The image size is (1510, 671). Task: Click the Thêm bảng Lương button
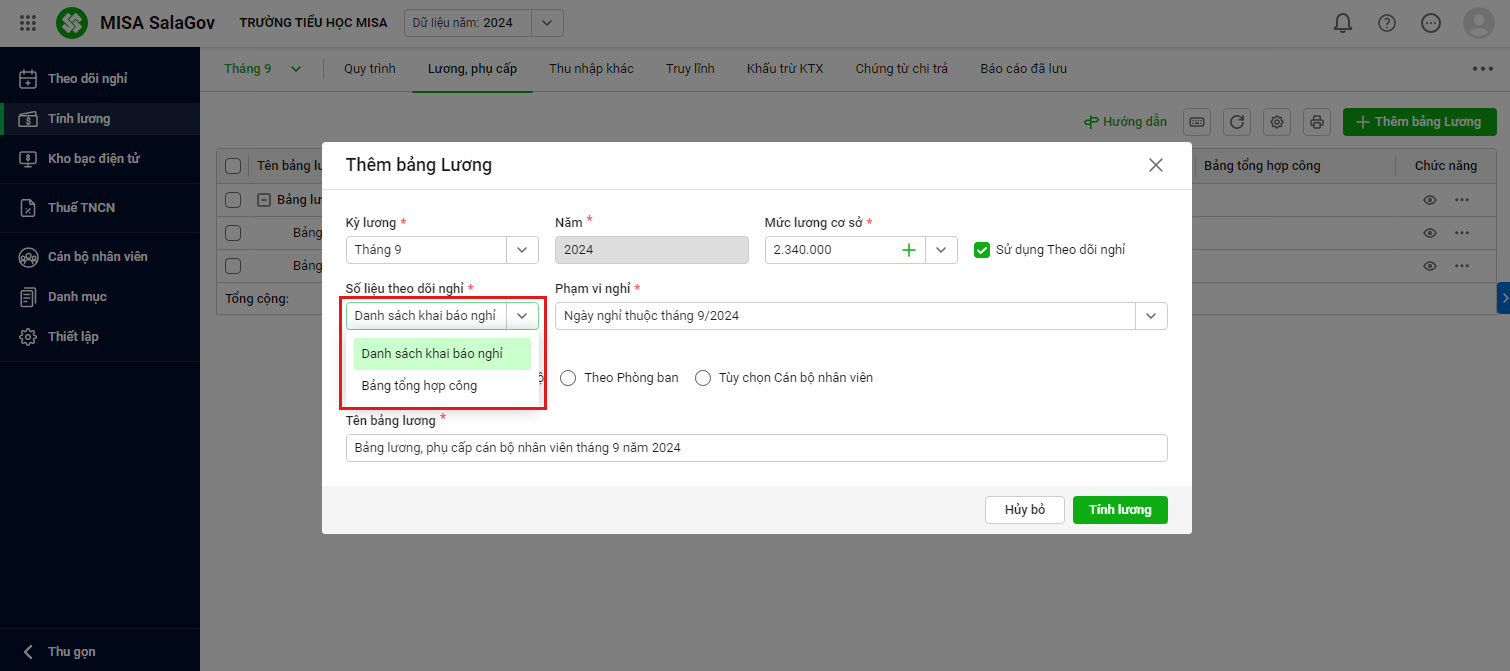click(1419, 122)
